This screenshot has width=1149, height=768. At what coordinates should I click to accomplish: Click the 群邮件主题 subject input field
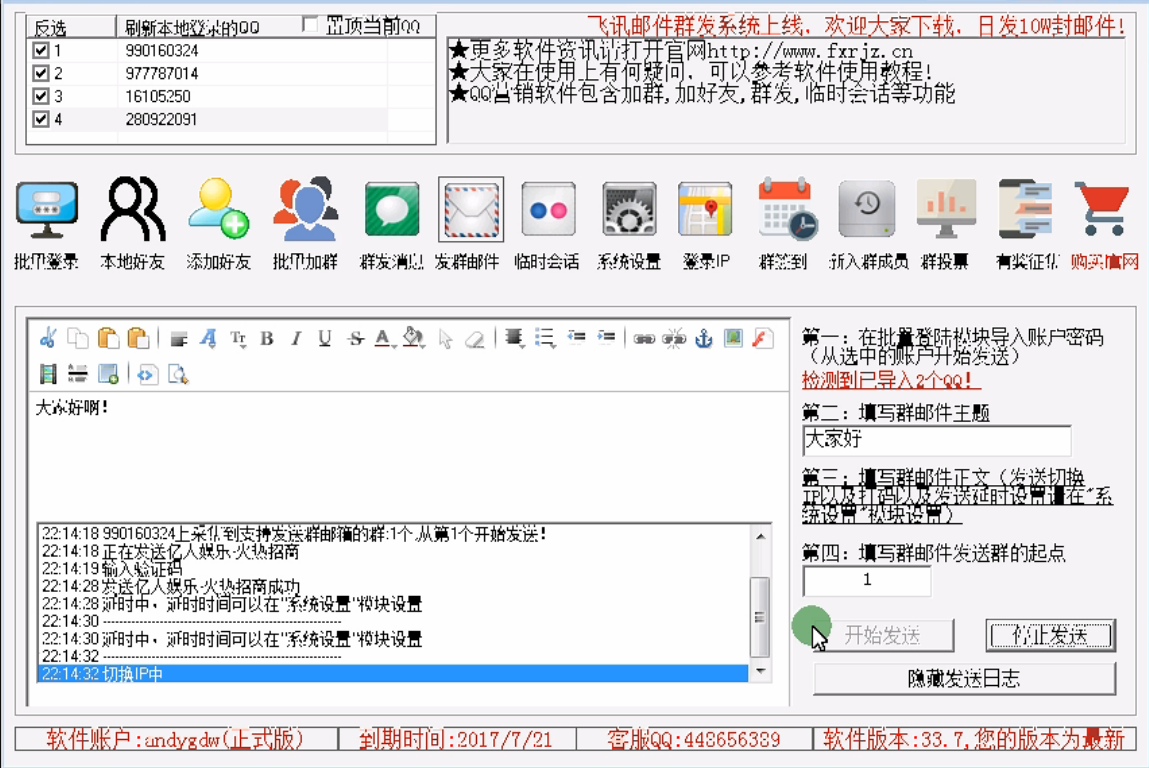click(x=936, y=440)
